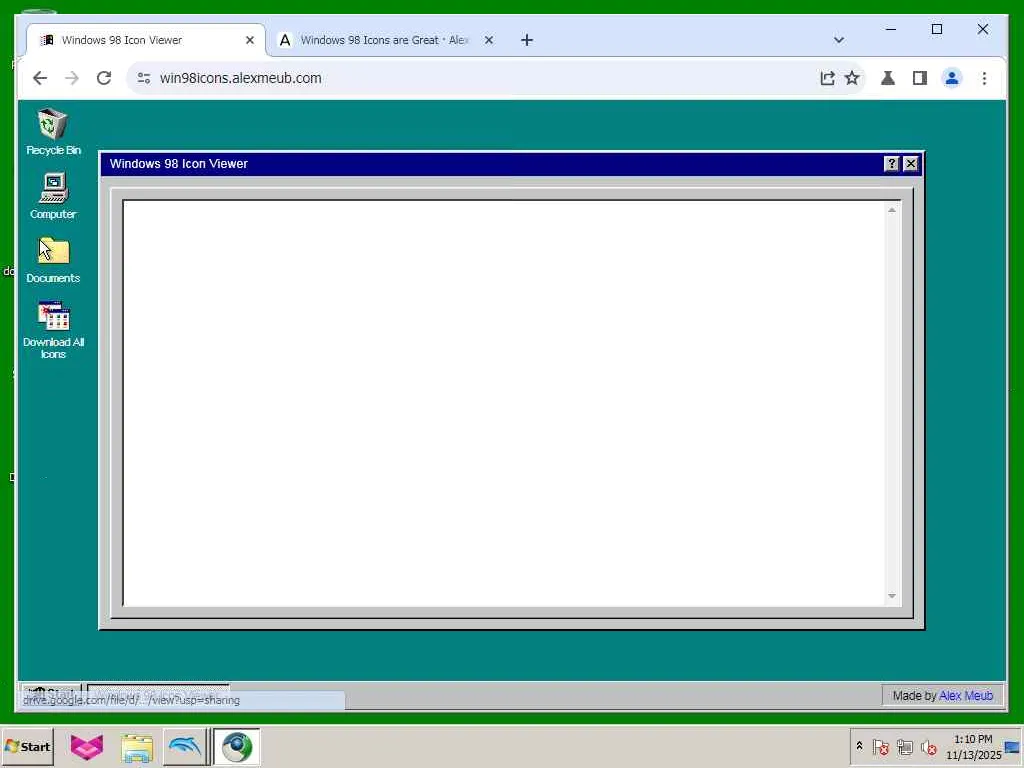Screen dimensions: 1024x768
Task: Click the help question mark in Icon Viewer
Action: point(891,164)
